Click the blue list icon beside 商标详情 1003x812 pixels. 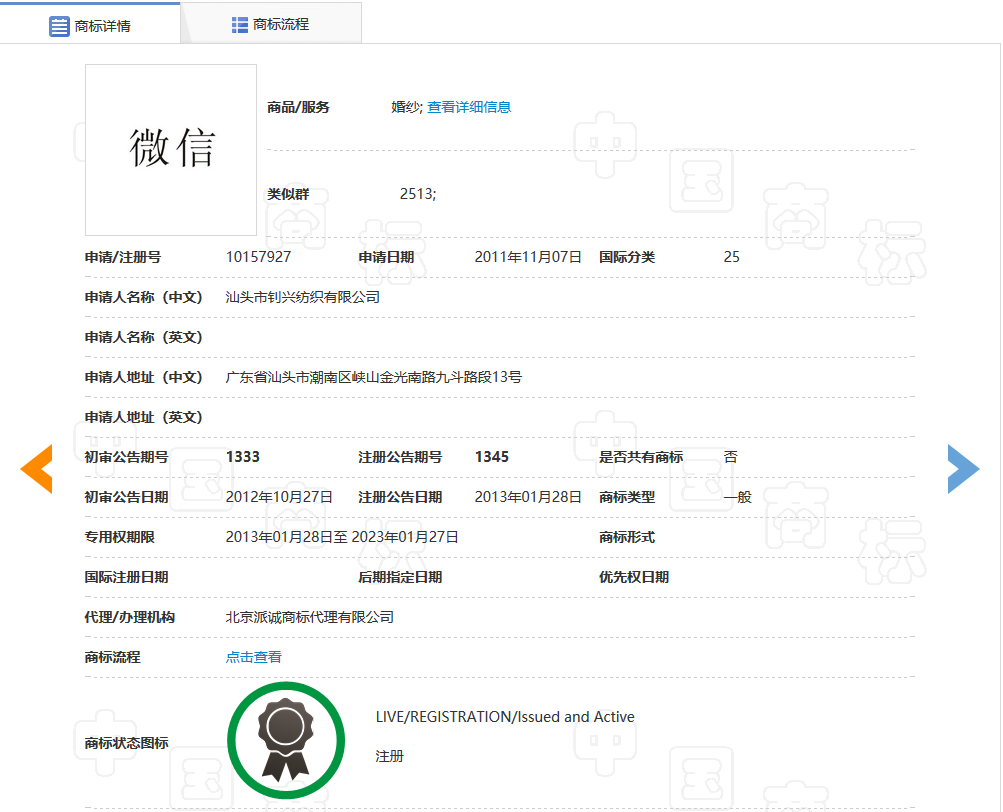point(59,26)
